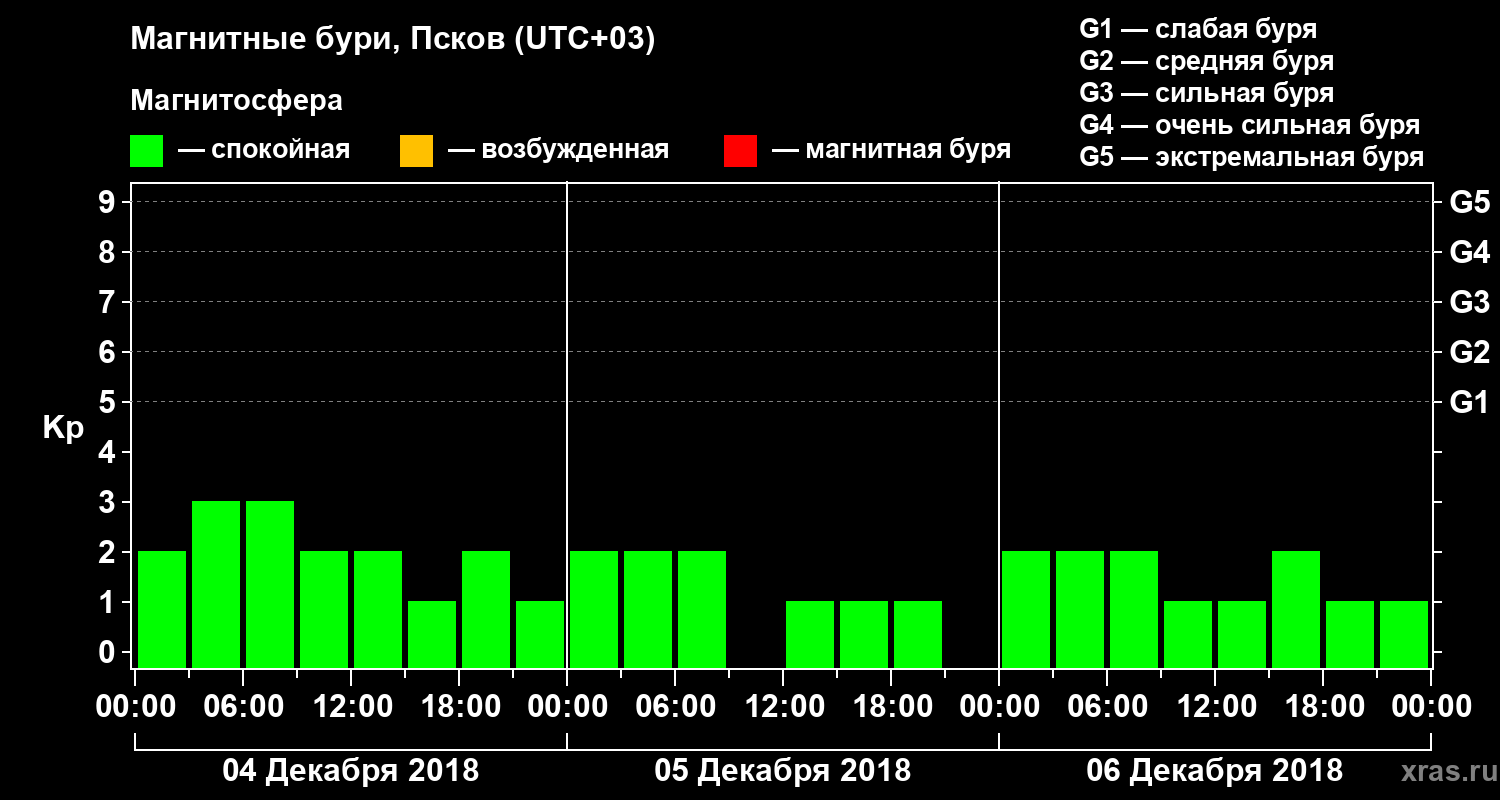Click the 06 December 03:00–06:00 bar
Screen dimensions: 1500x800
point(1080,609)
